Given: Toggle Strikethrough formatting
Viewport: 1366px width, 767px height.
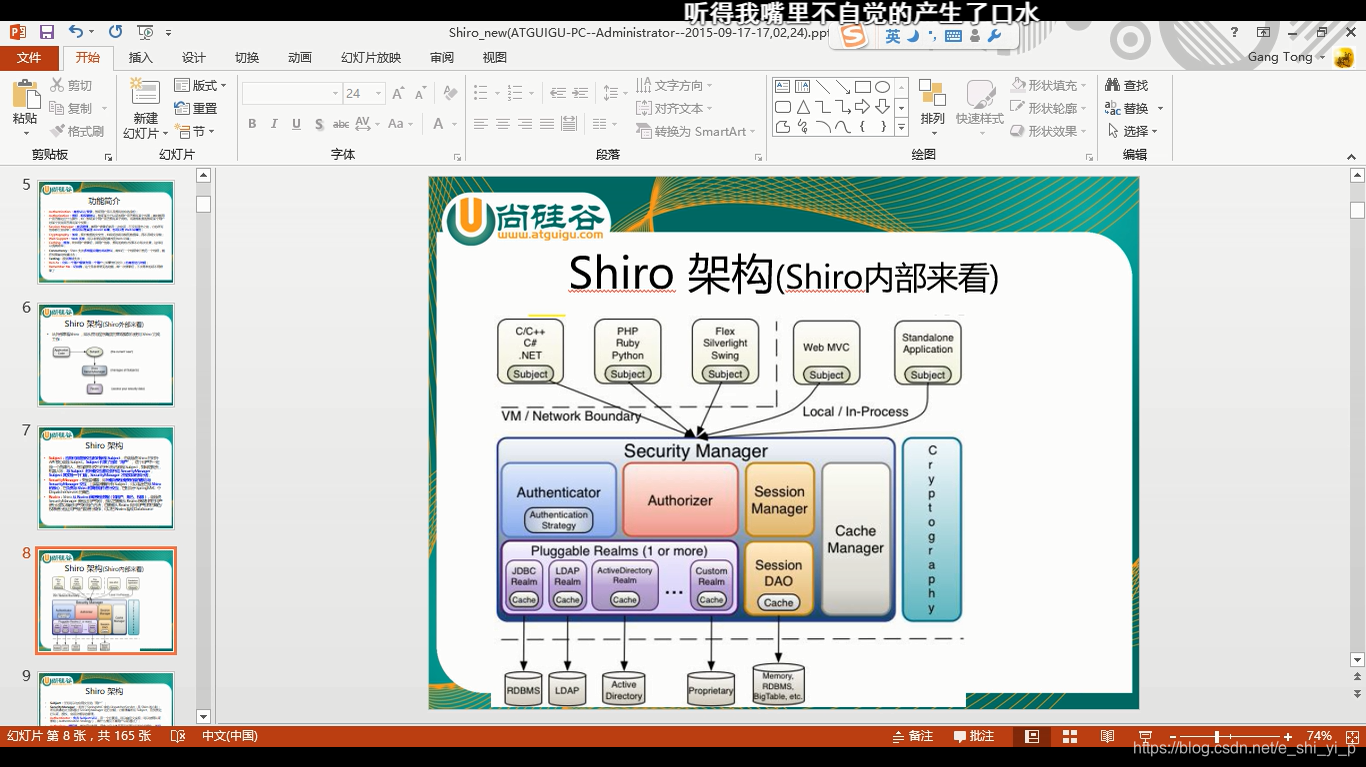Looking at the screenshot, I should point(341,124).
